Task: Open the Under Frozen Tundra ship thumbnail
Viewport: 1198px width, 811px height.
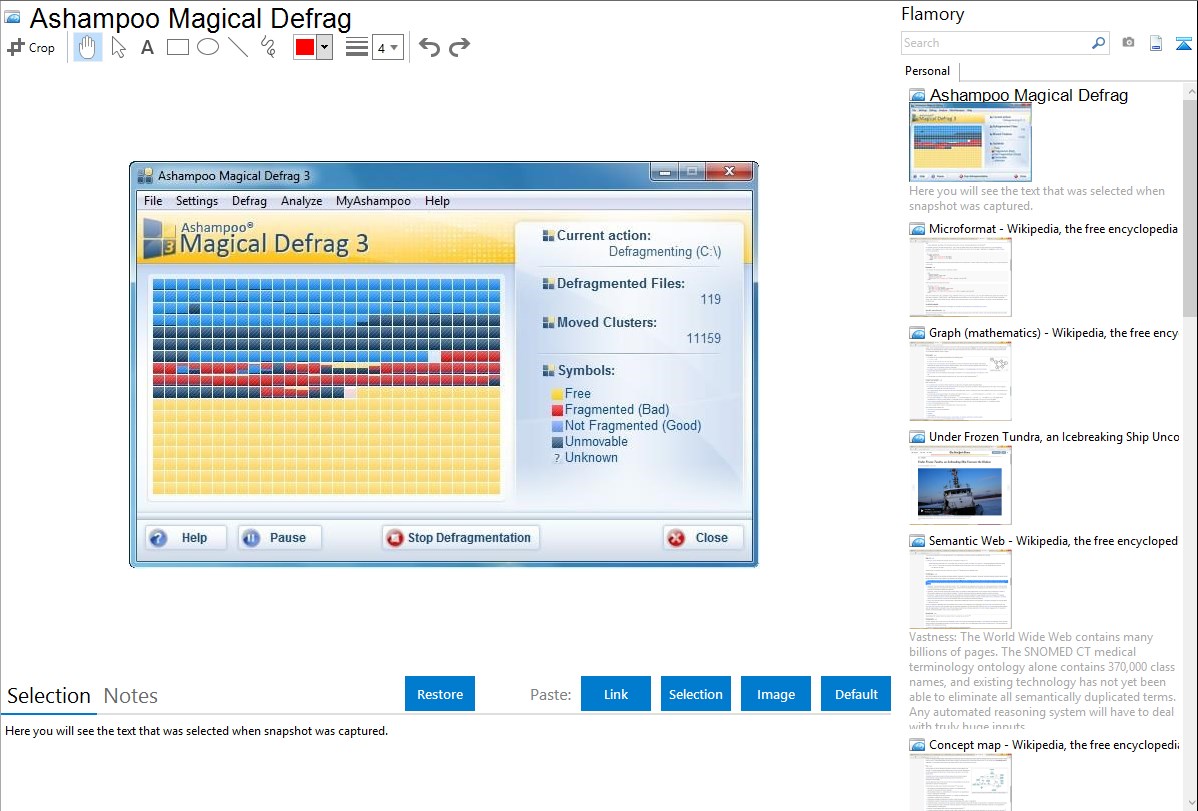Action: tap(960, 485)
